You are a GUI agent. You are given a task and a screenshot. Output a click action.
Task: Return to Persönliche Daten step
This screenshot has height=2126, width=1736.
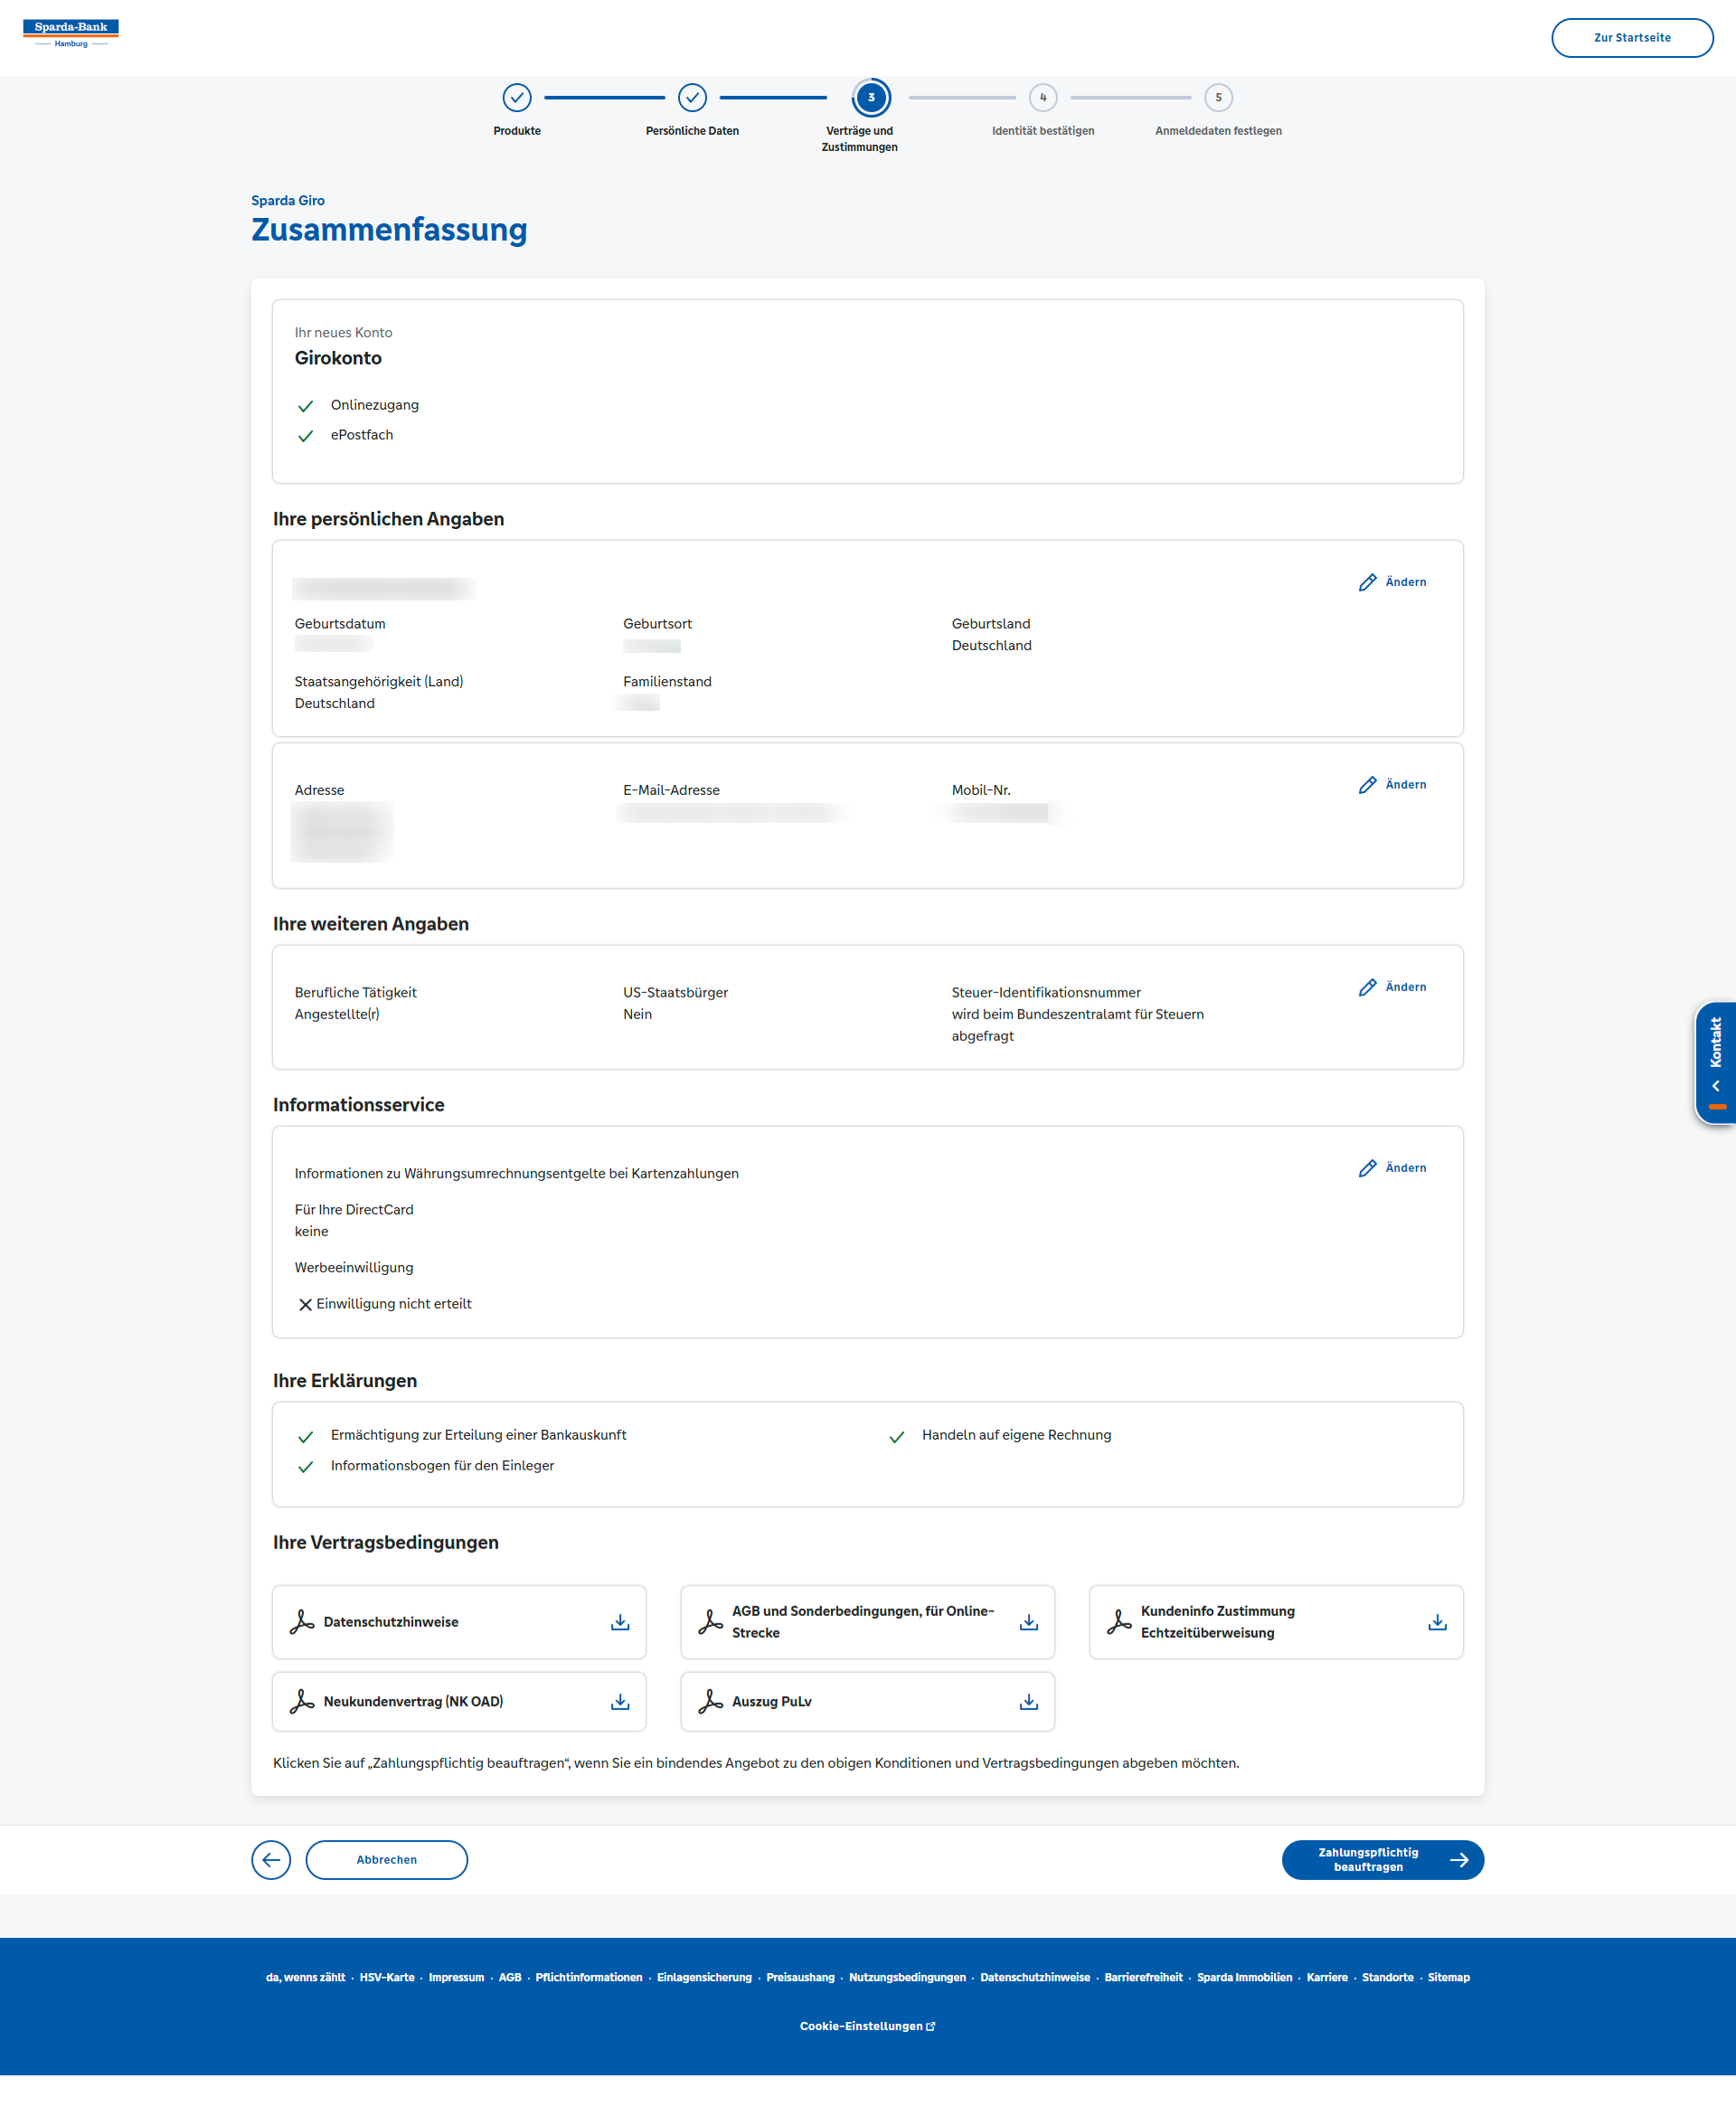692,98
